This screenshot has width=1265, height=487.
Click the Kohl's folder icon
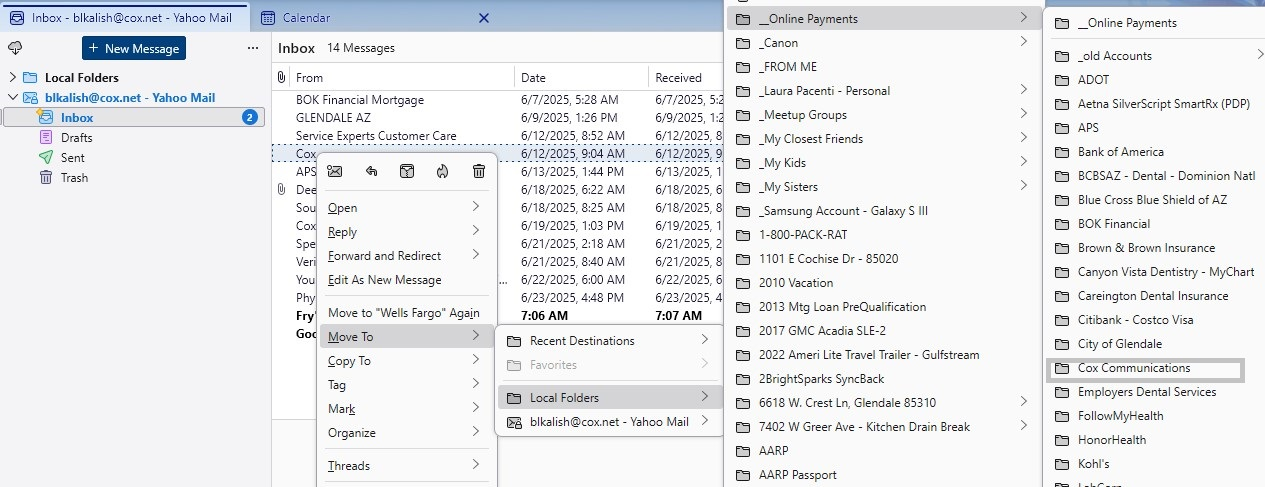point(1061,464)
